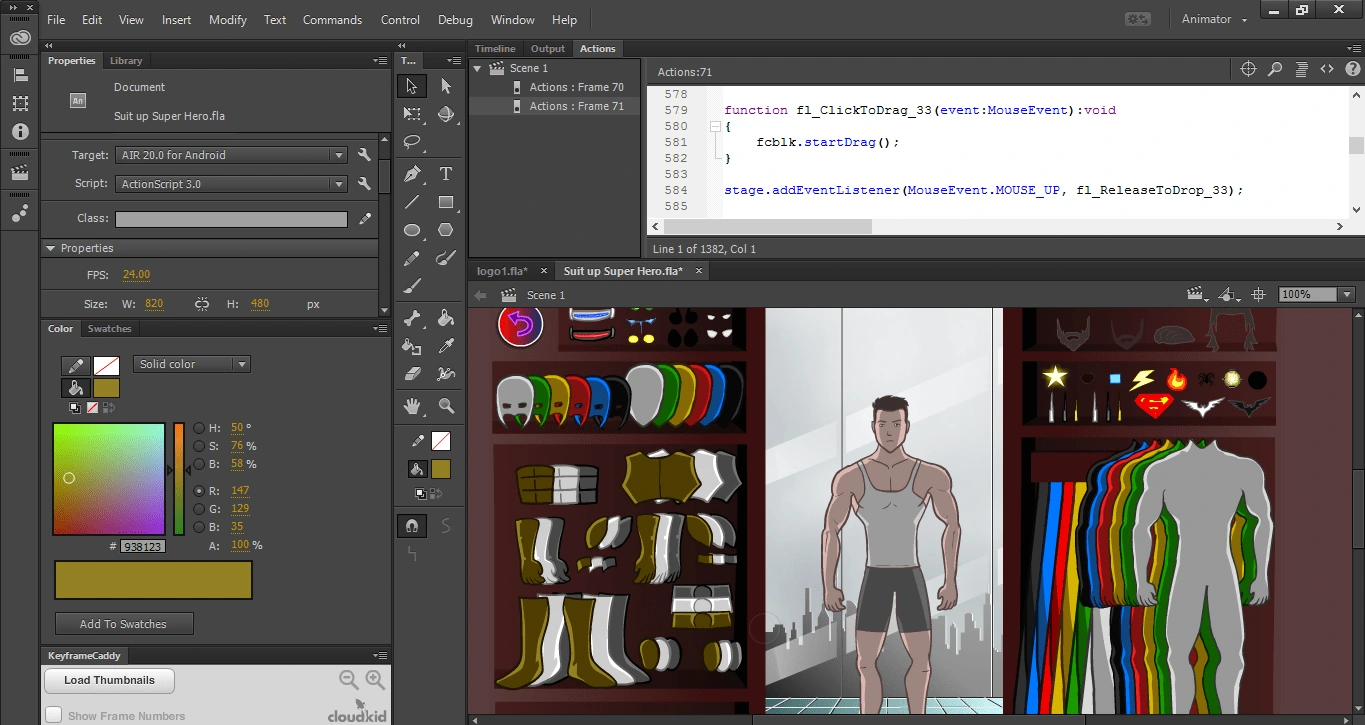Select the Selection arrow tool
The width and height of the screenshot is (1365, 725).
click(x=412, y=86)
